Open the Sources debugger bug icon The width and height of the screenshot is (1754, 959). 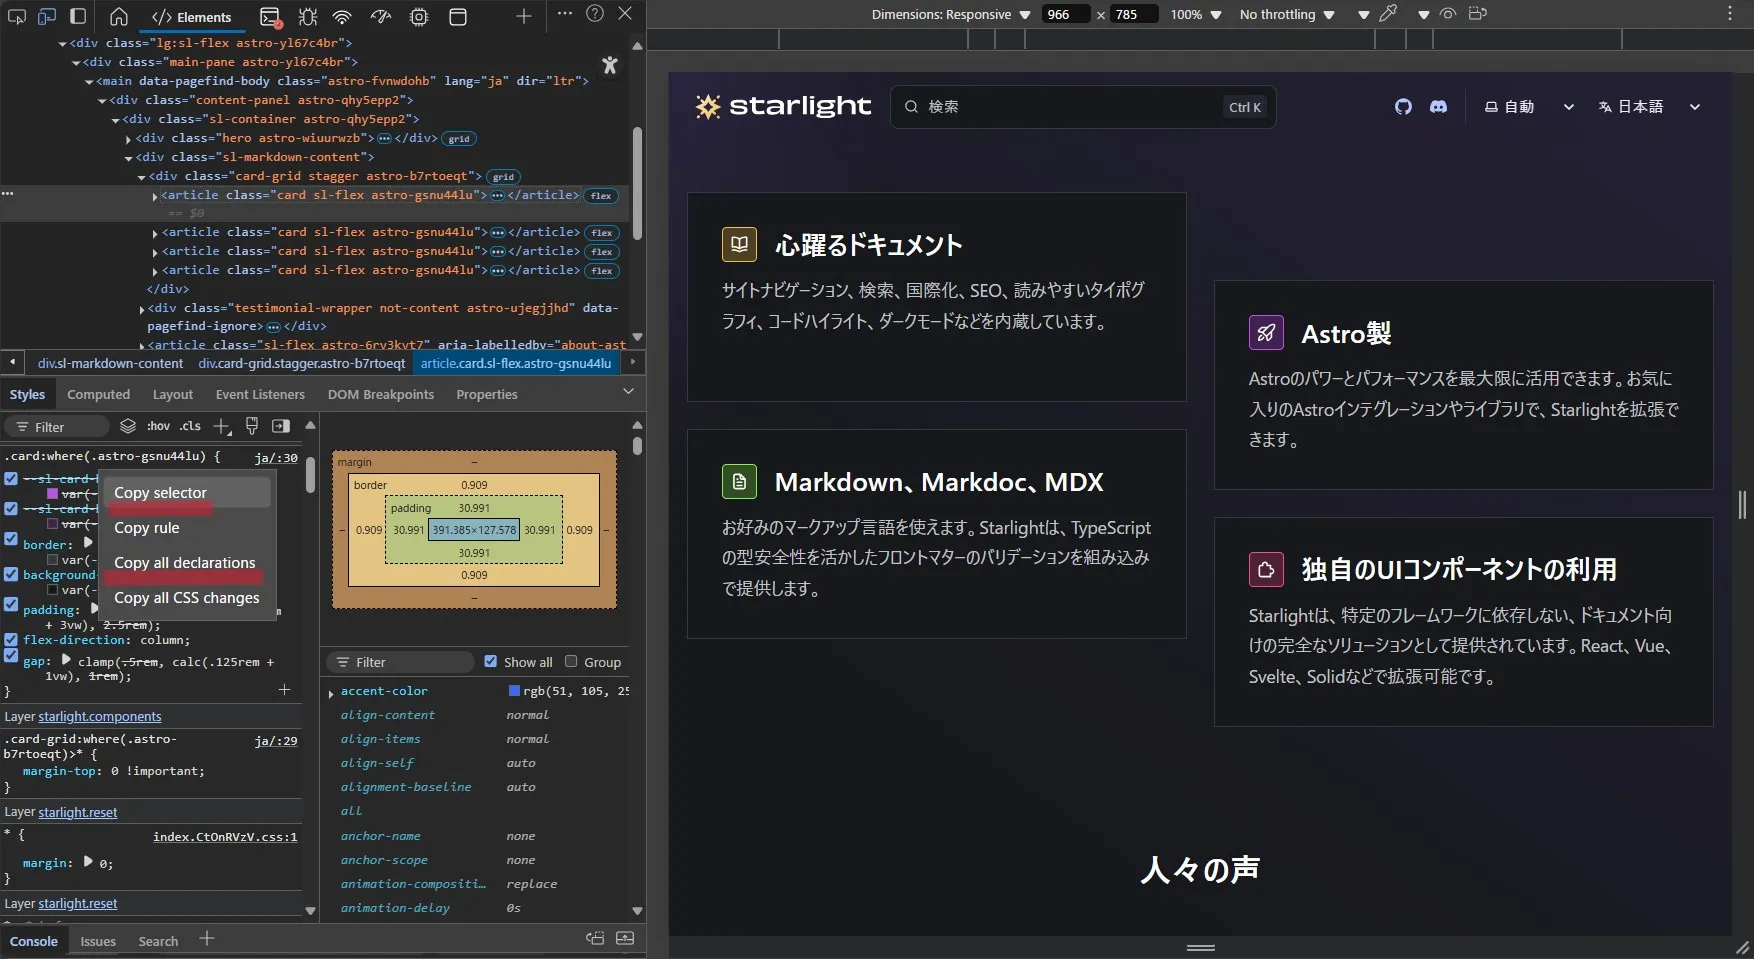(x=307, y=17)
